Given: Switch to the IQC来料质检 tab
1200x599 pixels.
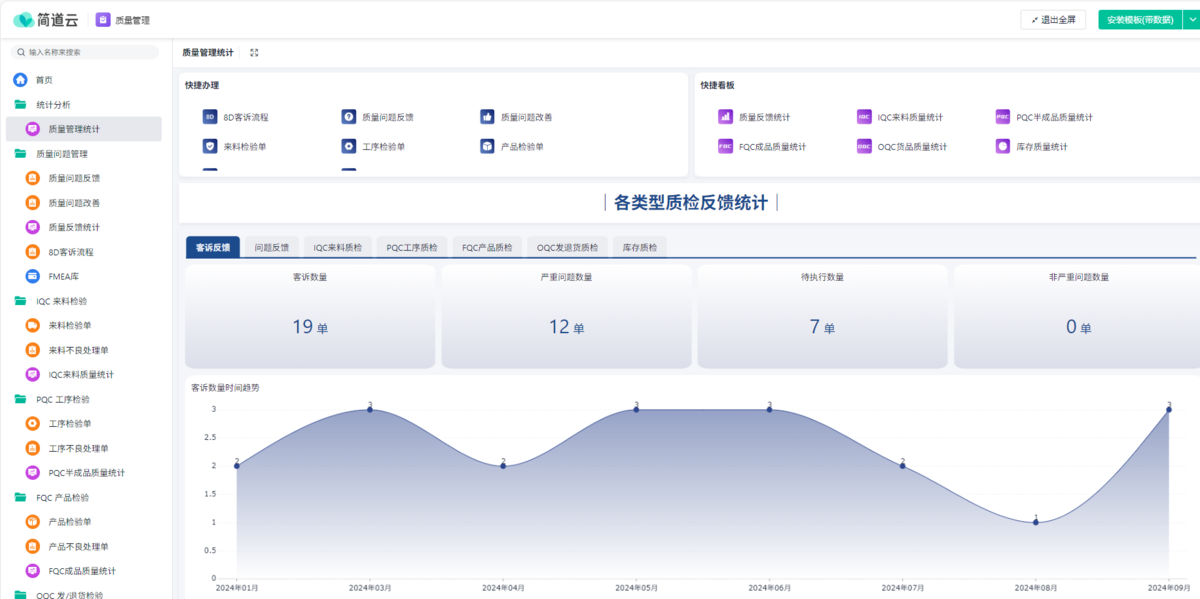Looking at the screenshot, I should point(337,247).
